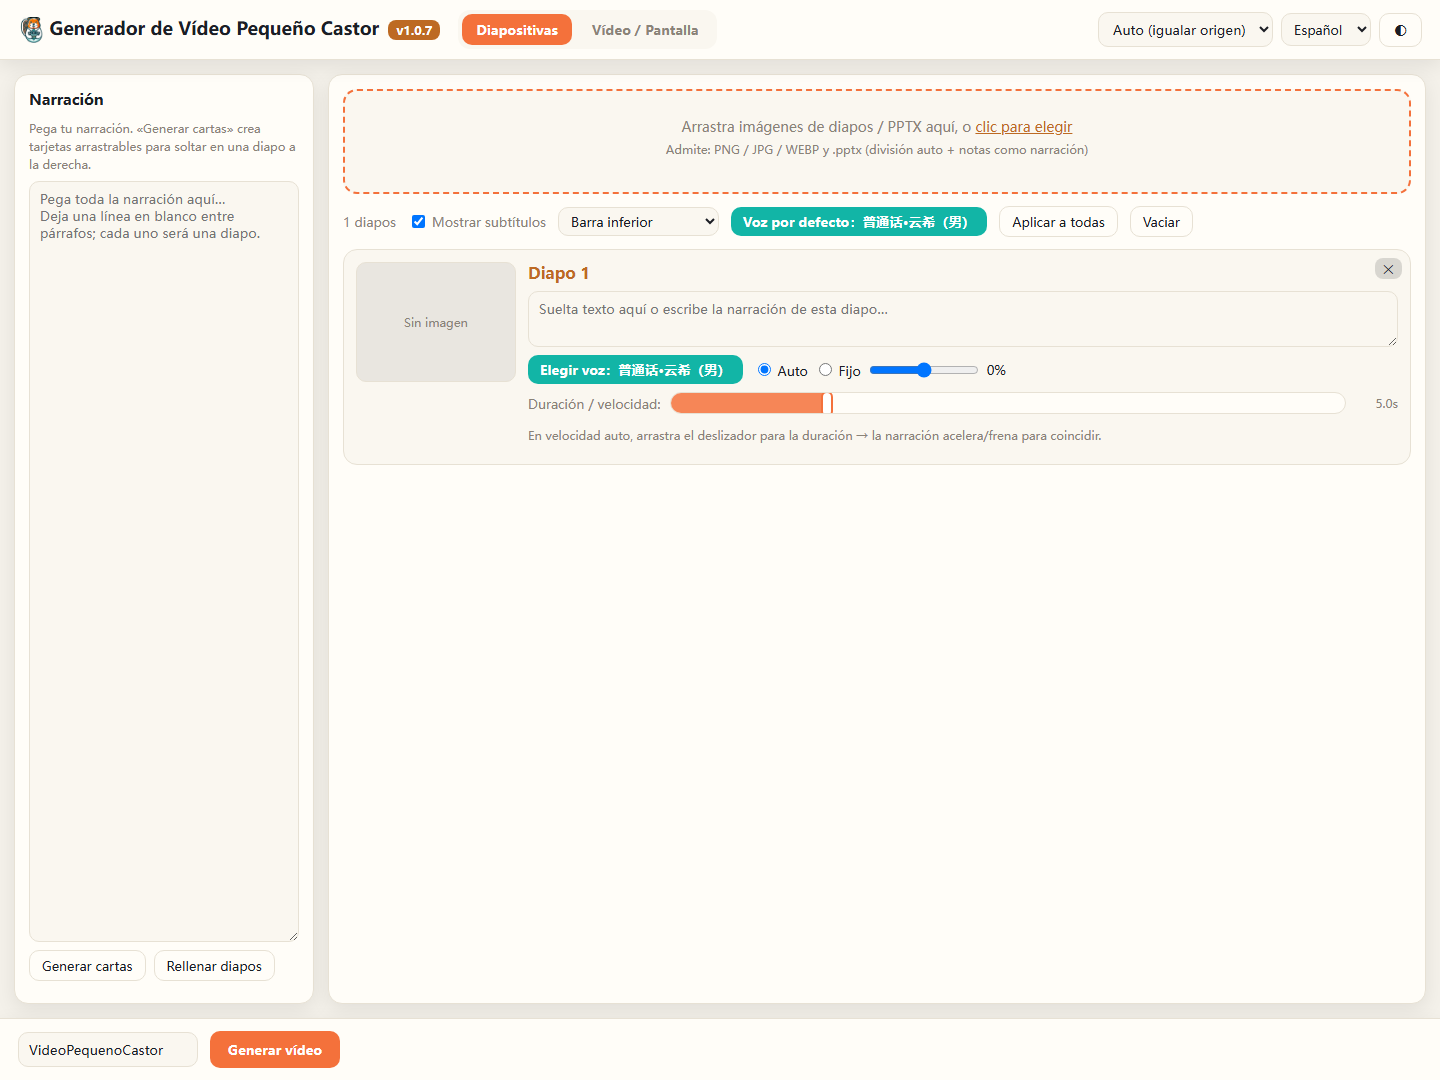Viewport: 1440px width, 1080px height.
Task: Click the 'Narración' panel heading
Action: point(66,99)
